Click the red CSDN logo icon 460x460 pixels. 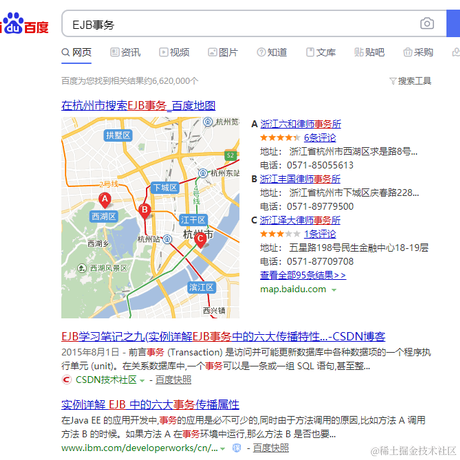click(67, 380)
